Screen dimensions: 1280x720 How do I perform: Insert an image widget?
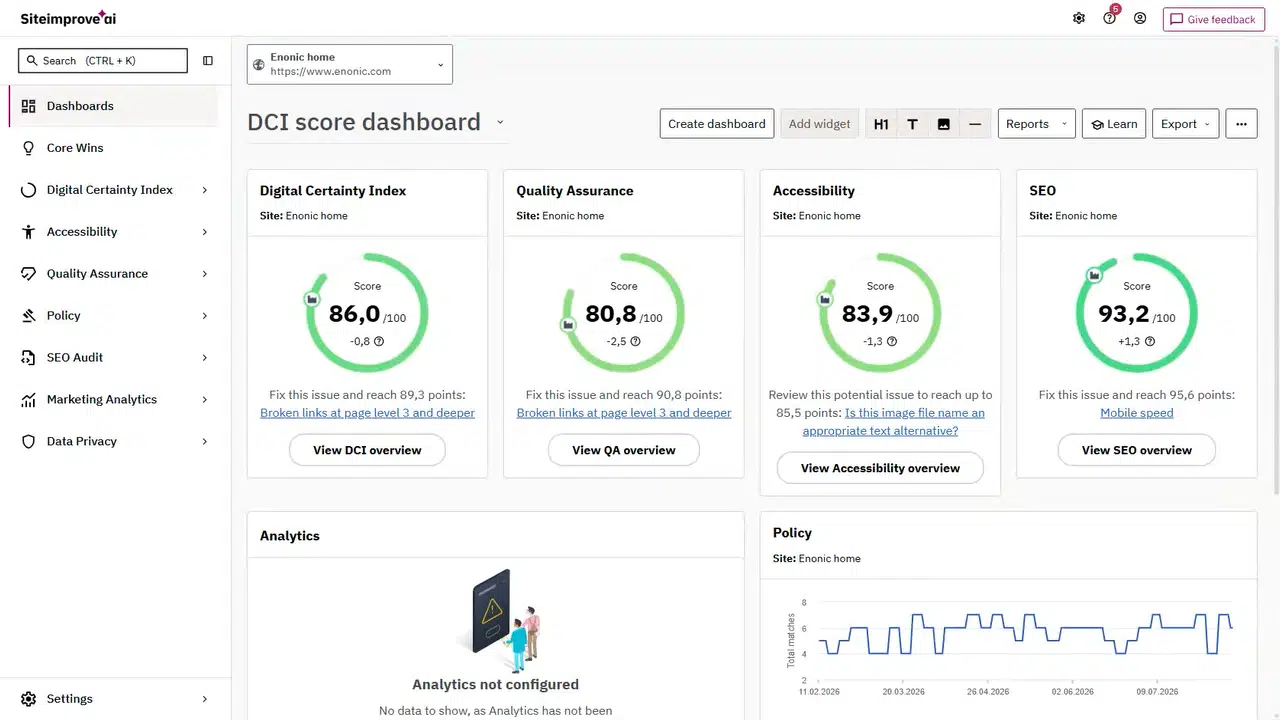pyautogui.click(x=943, y=124)
